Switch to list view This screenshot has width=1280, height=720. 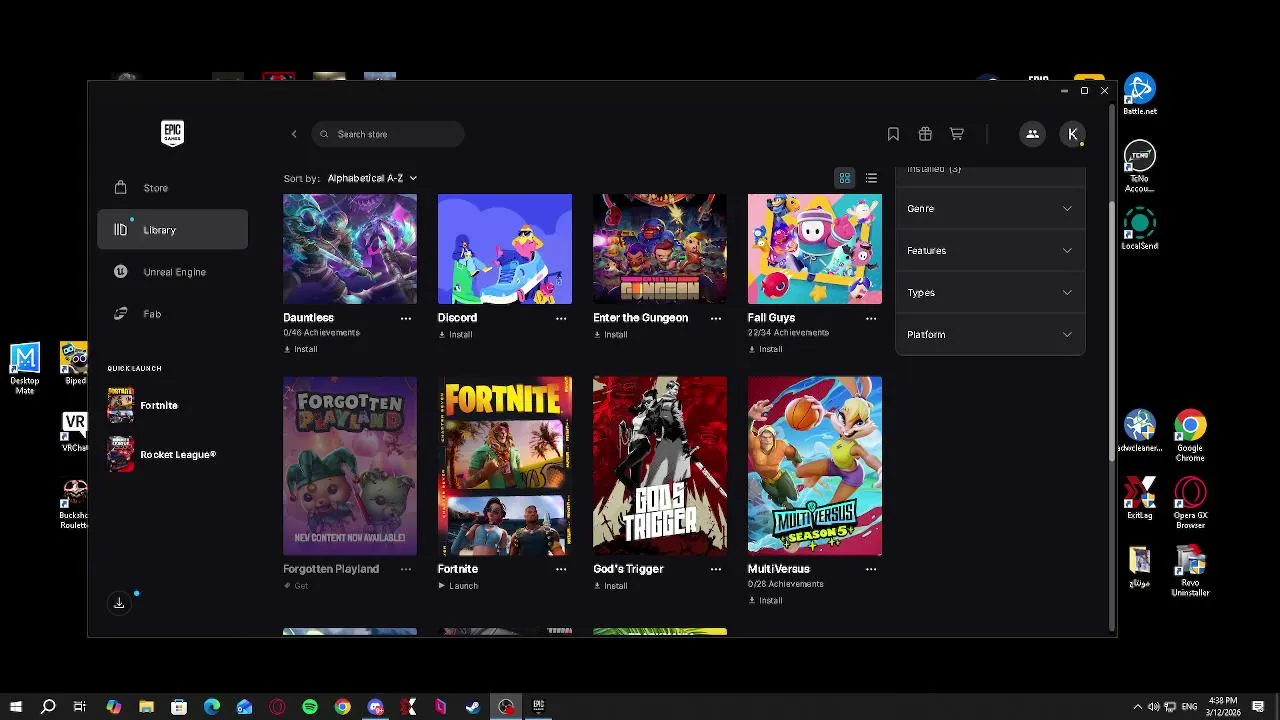(871, 178)
